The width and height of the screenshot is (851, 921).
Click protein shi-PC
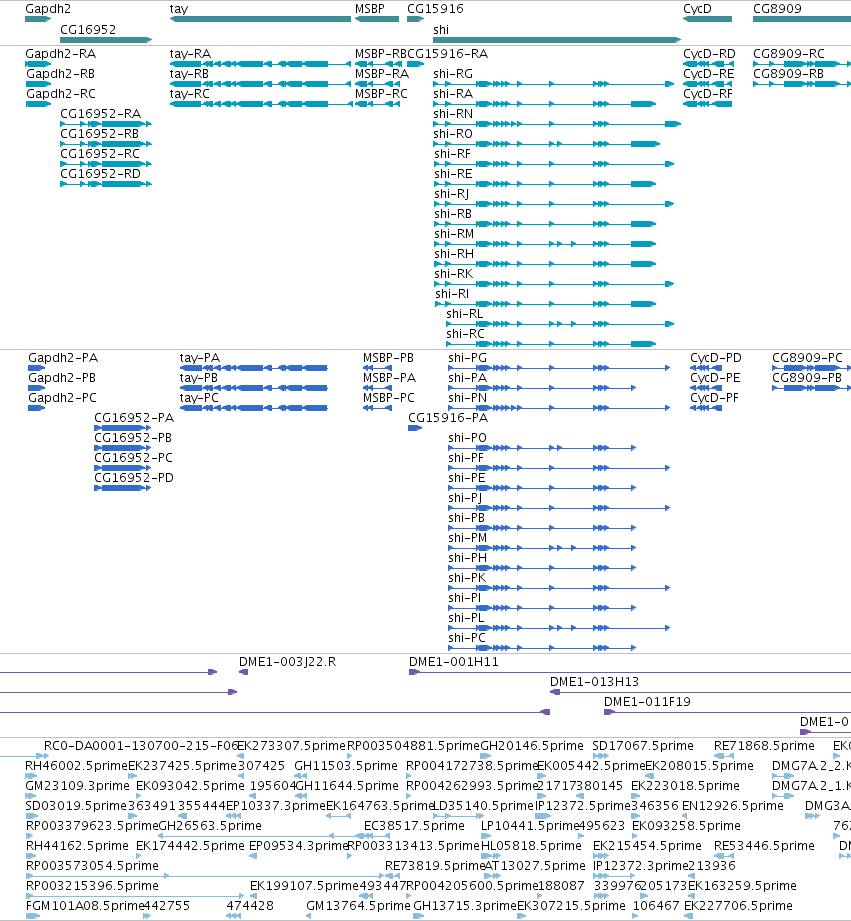pyautogui.click(x=467, y=638)
